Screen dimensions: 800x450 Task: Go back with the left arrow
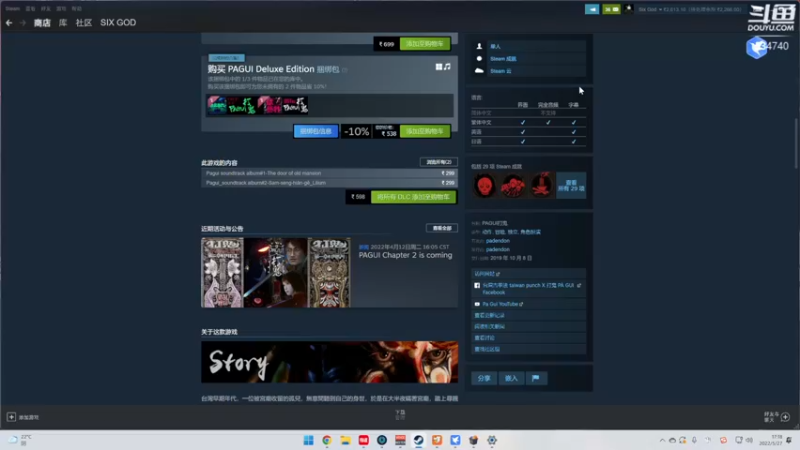point(9,22)
